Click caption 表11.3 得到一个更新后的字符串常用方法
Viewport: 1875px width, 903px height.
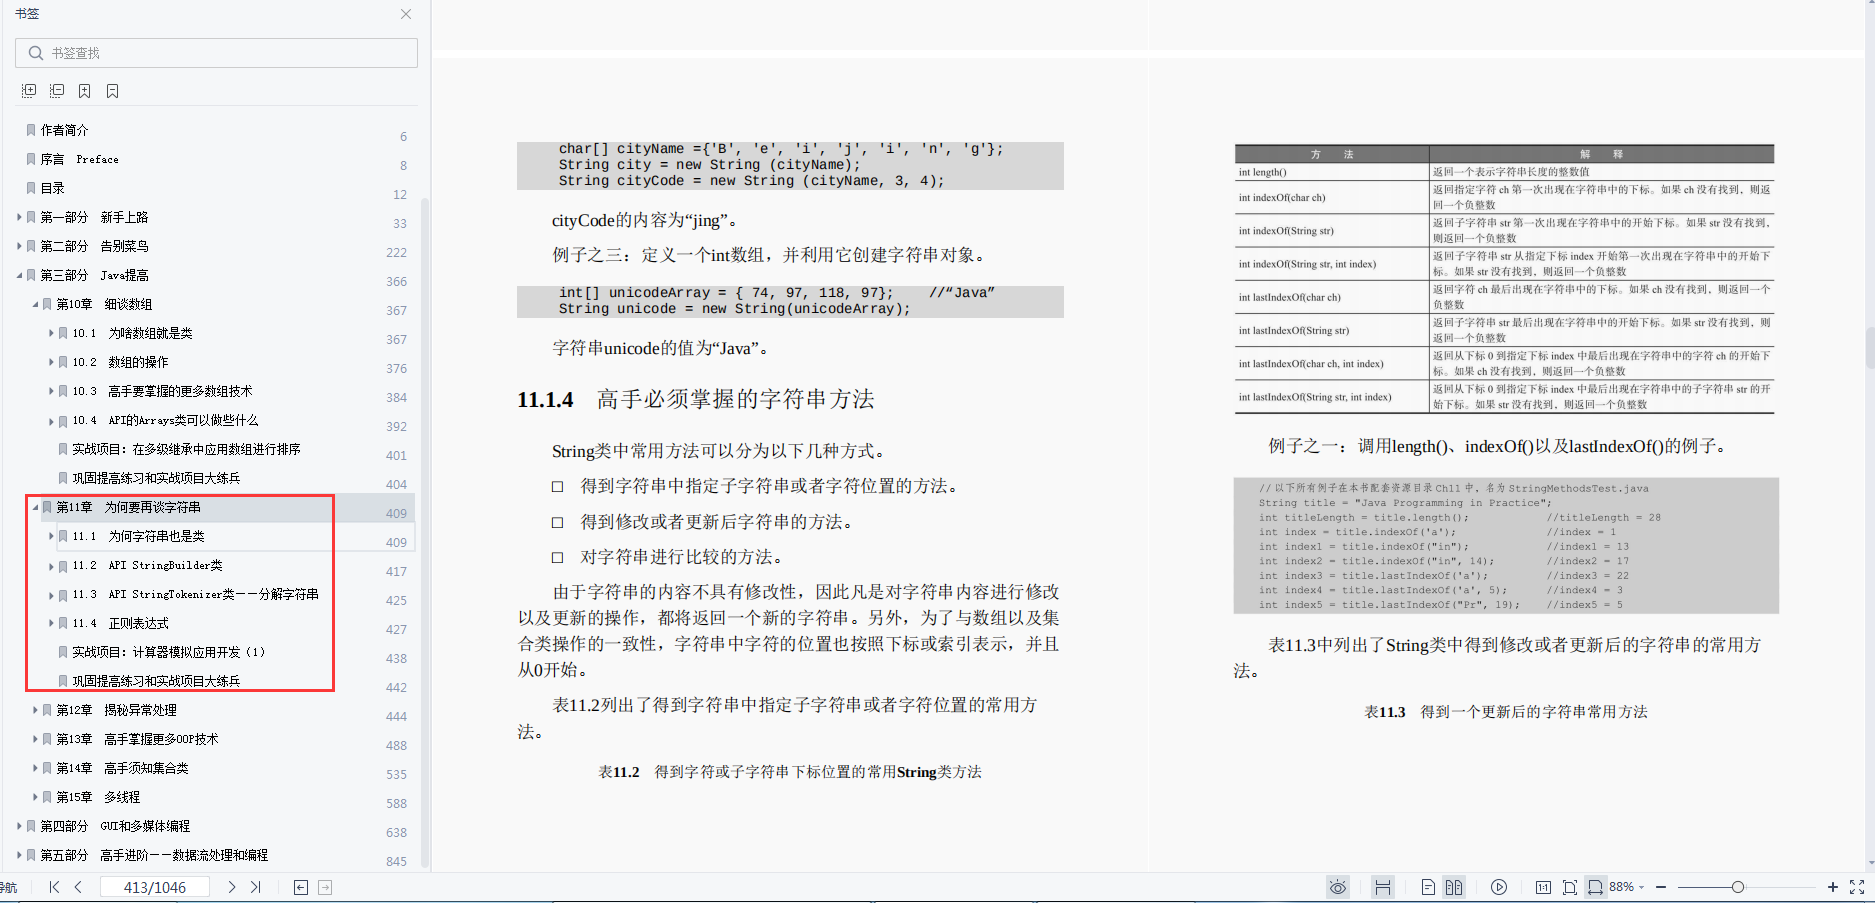pyautogui.click(x=1505, y=712)
